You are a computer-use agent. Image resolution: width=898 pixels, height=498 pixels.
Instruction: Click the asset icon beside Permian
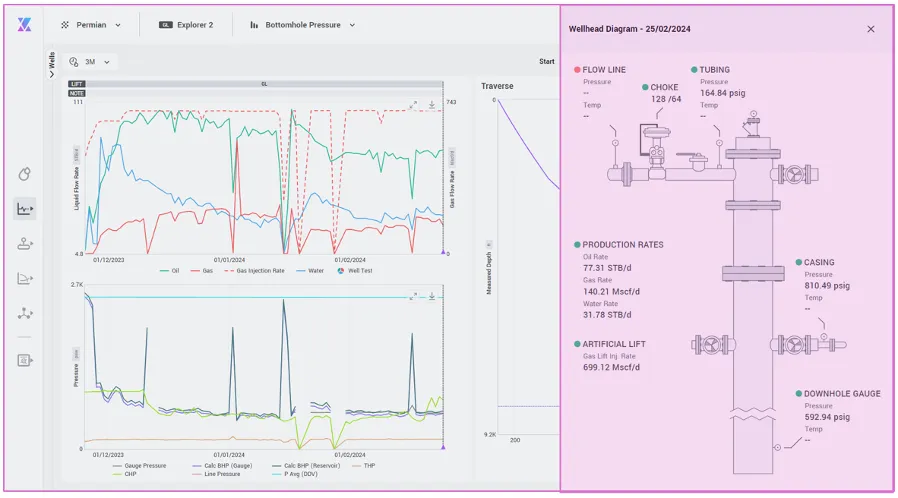(65, 25)
